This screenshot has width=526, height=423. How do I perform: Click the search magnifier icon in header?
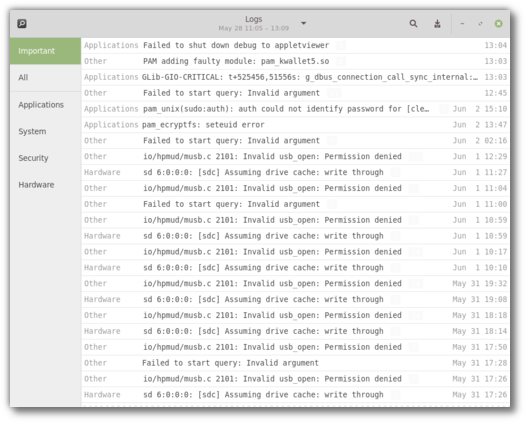click(413, 23)
